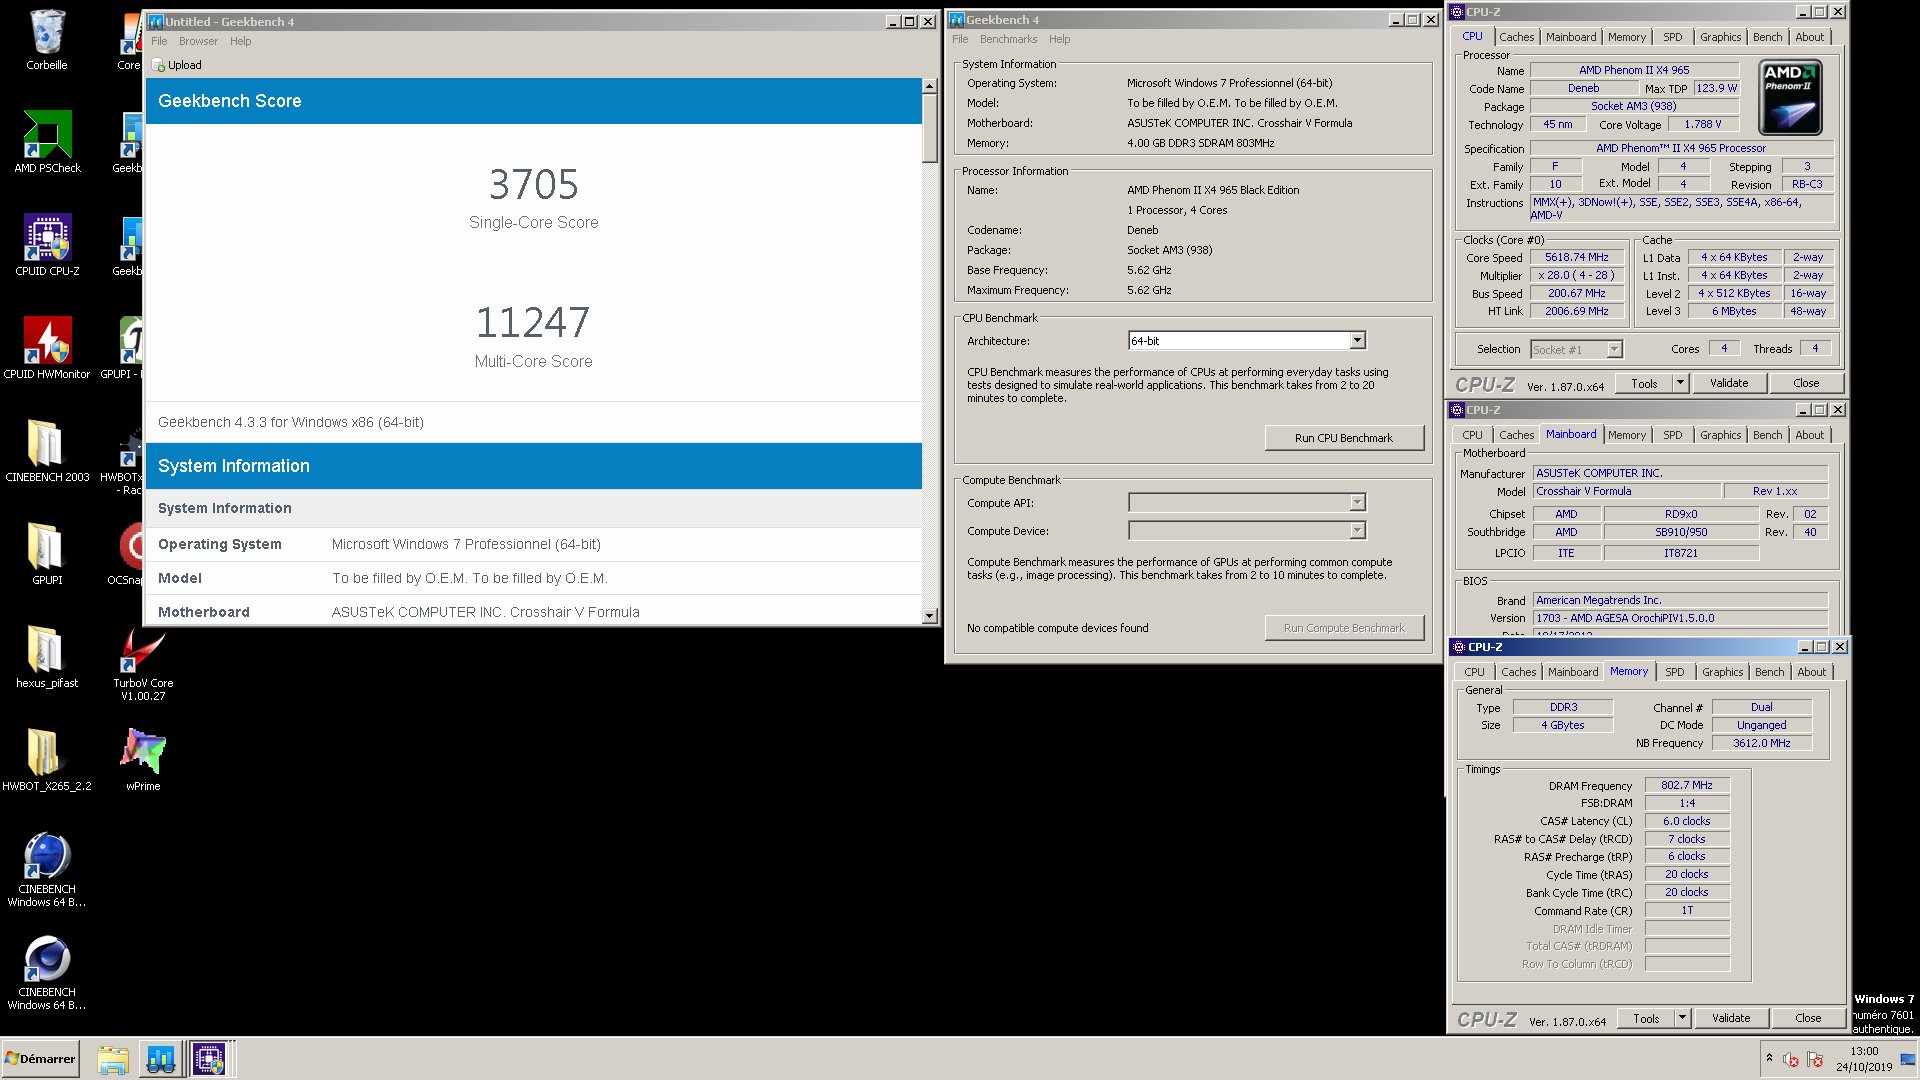1920x1080 pixels.
Task: Open Browser menu in Geekbench results window
Action: (x=198, y=41)
